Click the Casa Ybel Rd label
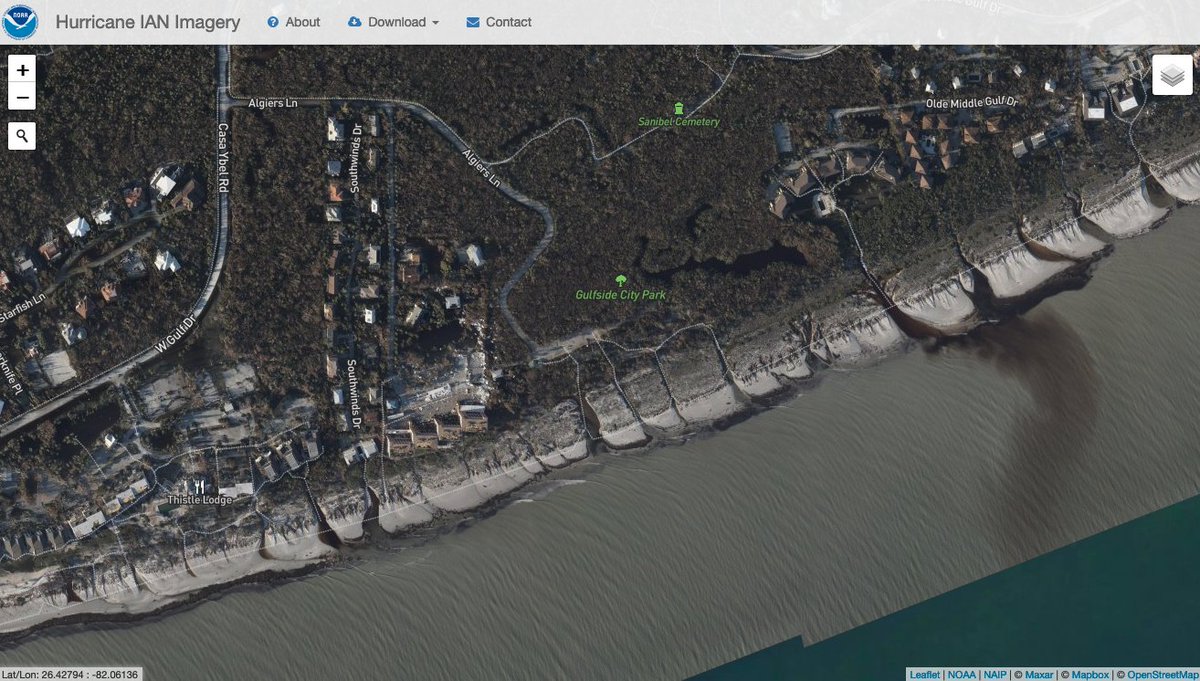This screenshot has height=681, width=1200. tap(224, 158)
